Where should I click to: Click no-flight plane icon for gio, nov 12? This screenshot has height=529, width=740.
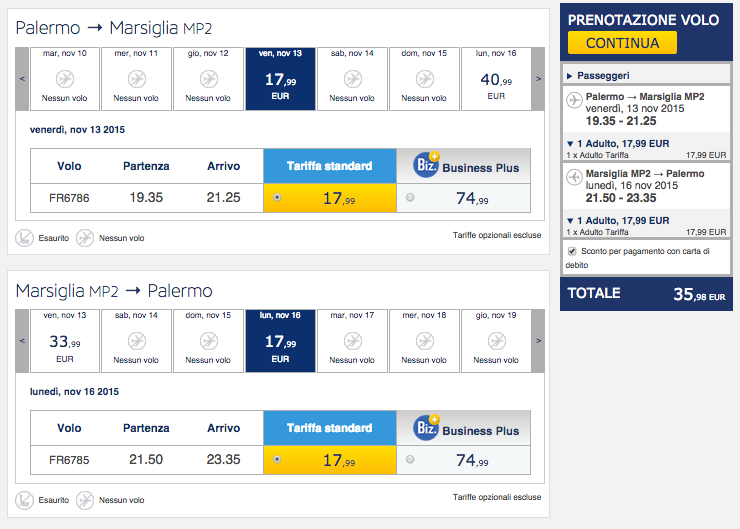pyautogui.click(x=208, y=77)
